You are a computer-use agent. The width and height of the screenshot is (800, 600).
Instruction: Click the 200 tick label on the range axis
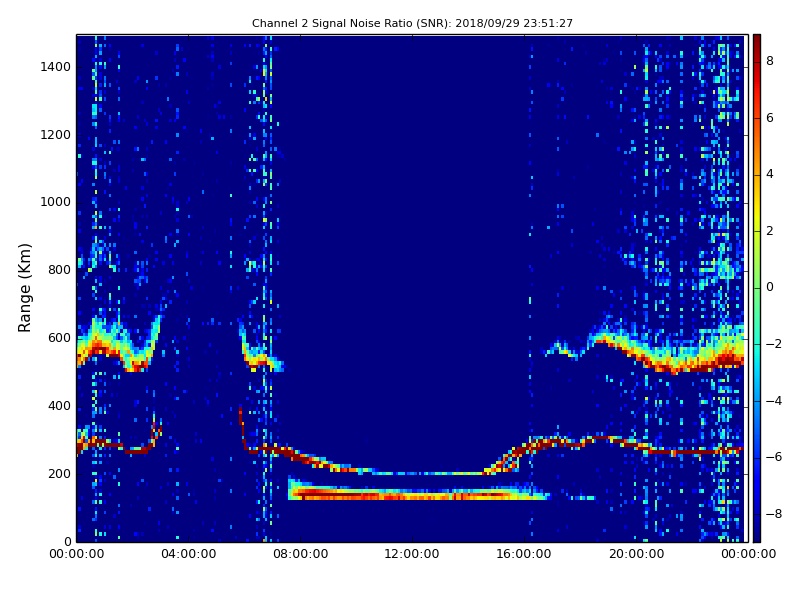point(59,473)
